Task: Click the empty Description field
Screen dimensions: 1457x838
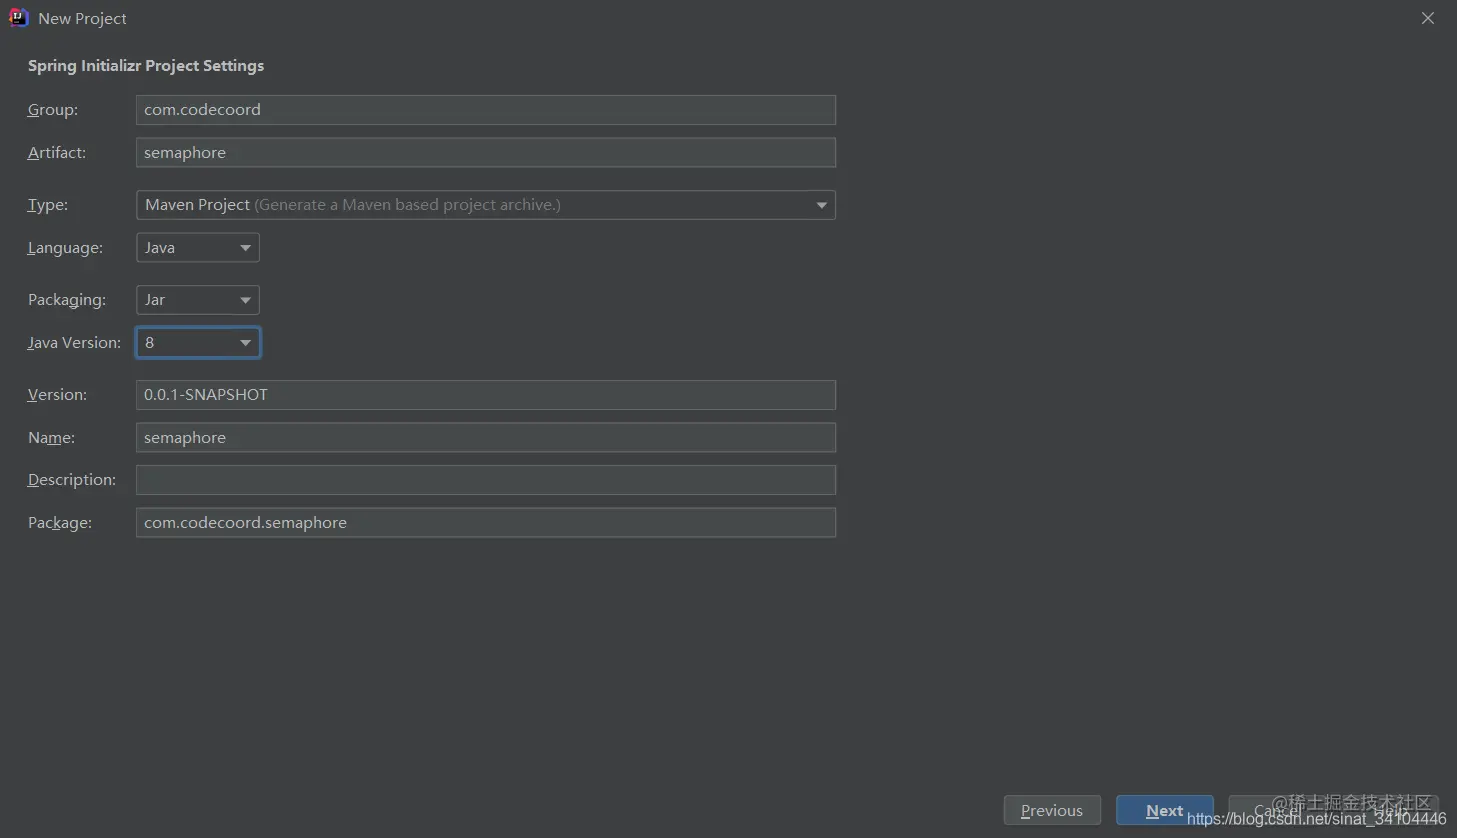Action: point(486,480)
